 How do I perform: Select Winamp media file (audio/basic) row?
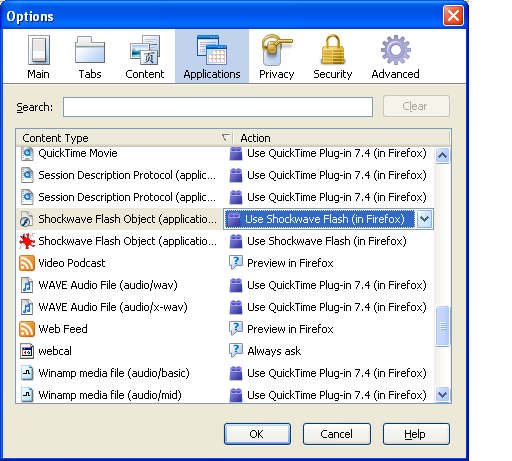(114, 373)
